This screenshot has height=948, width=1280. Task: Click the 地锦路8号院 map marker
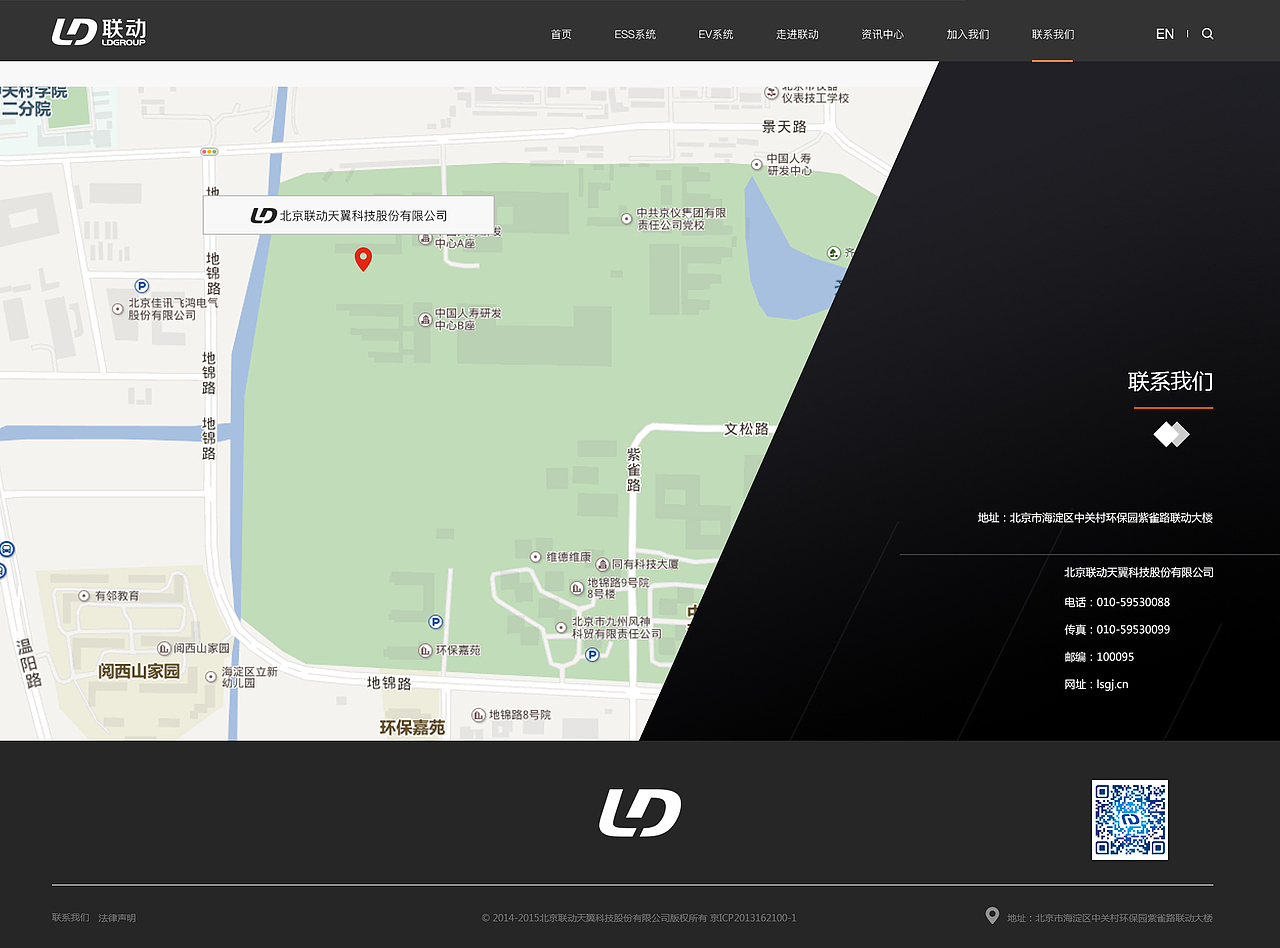click(x=479, y=715)
